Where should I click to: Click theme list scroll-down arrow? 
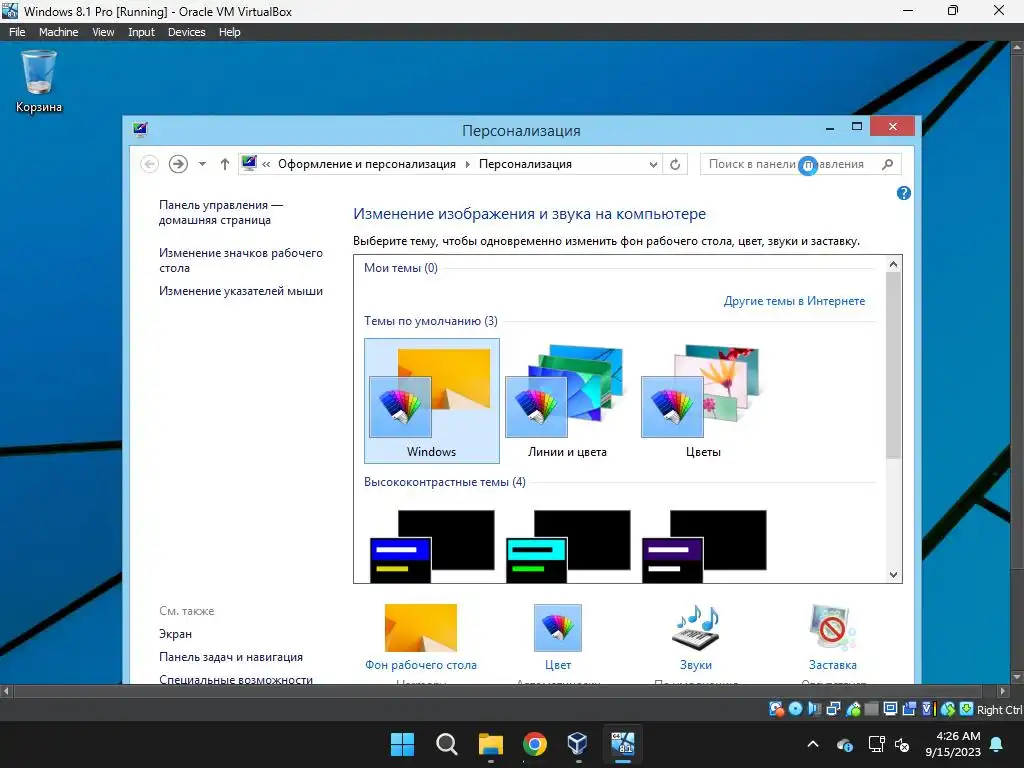click(x=893, y=575)
